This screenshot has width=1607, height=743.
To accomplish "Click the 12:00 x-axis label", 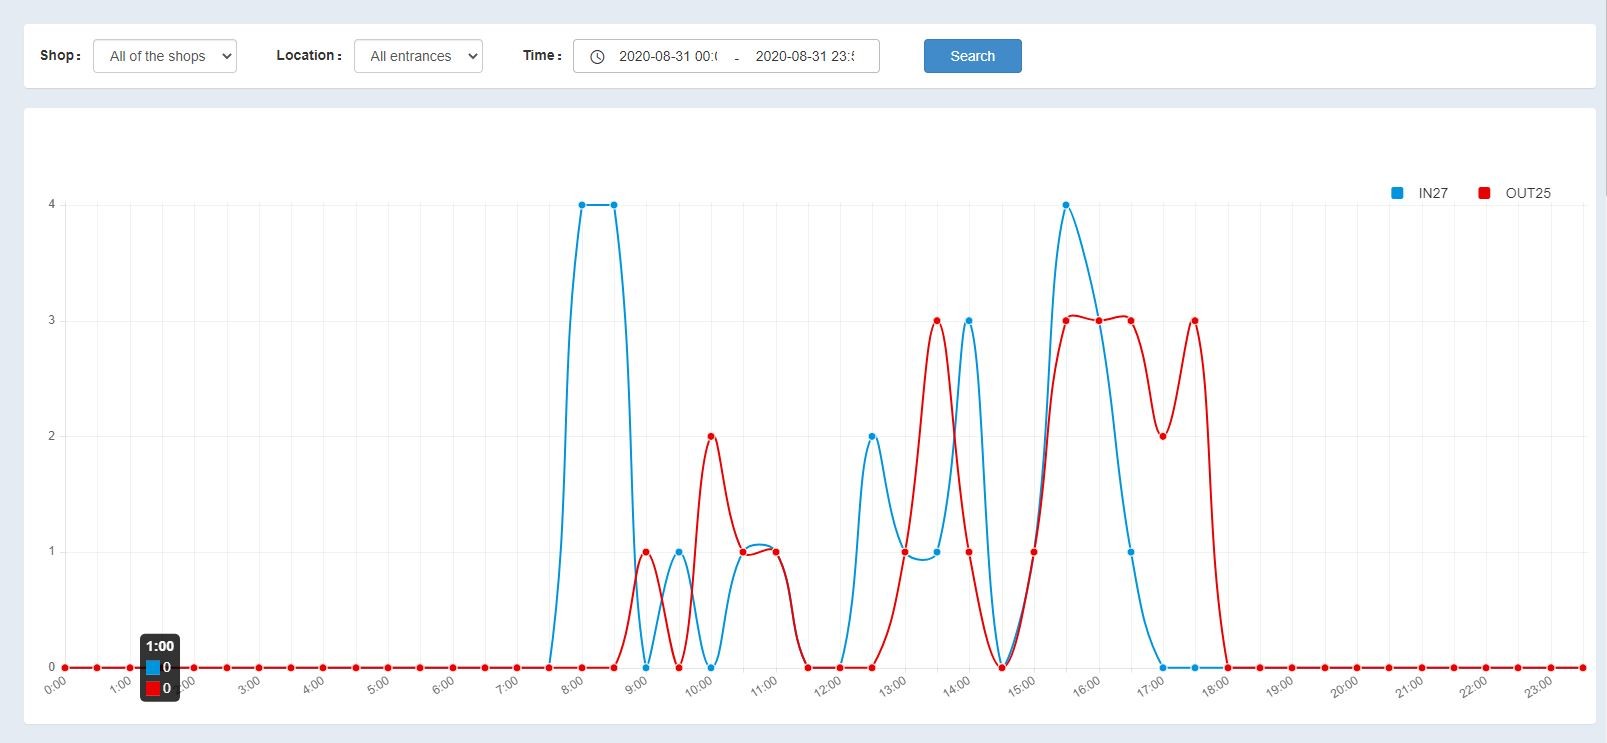I will coord(829,686).
